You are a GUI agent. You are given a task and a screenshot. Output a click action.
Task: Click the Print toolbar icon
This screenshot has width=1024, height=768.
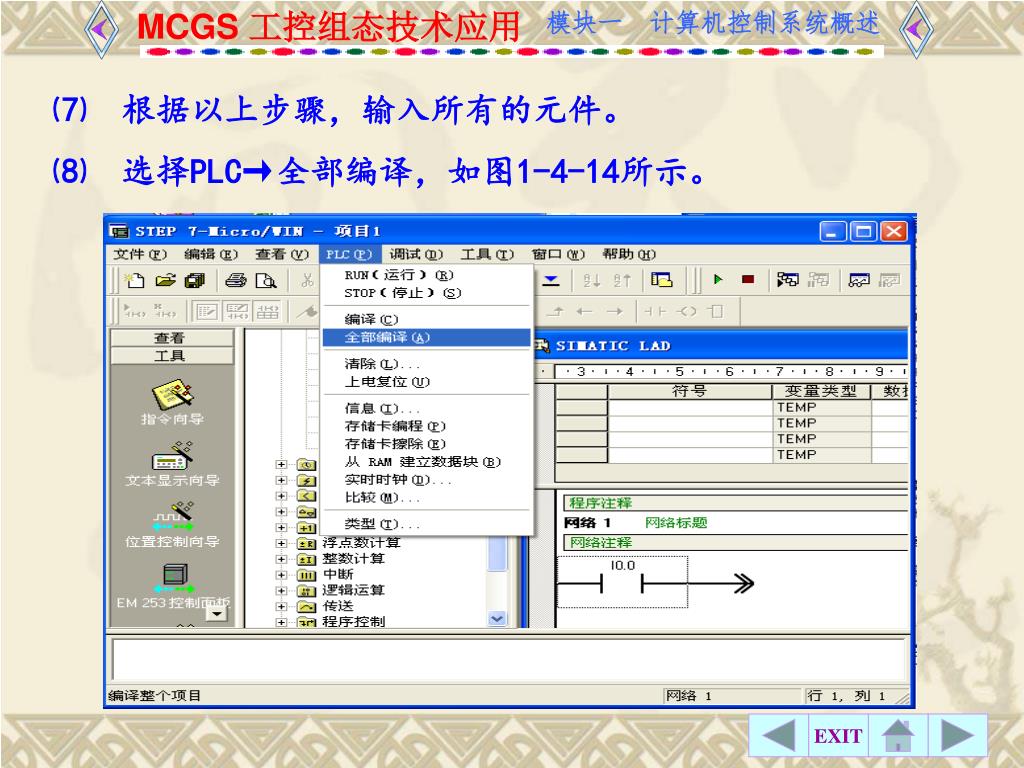pos(236,281)
